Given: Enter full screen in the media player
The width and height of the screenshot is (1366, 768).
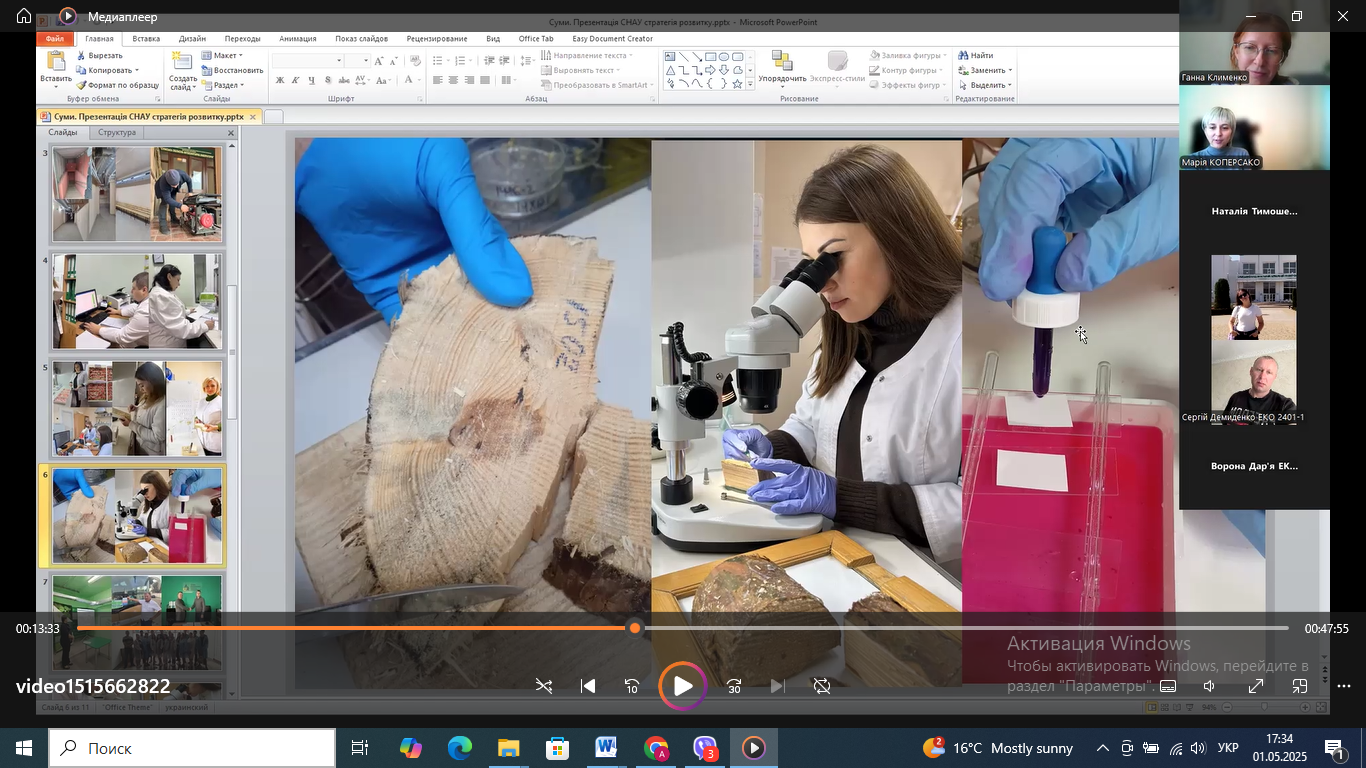Looking at the screenshot, I should coord(1256,686).
